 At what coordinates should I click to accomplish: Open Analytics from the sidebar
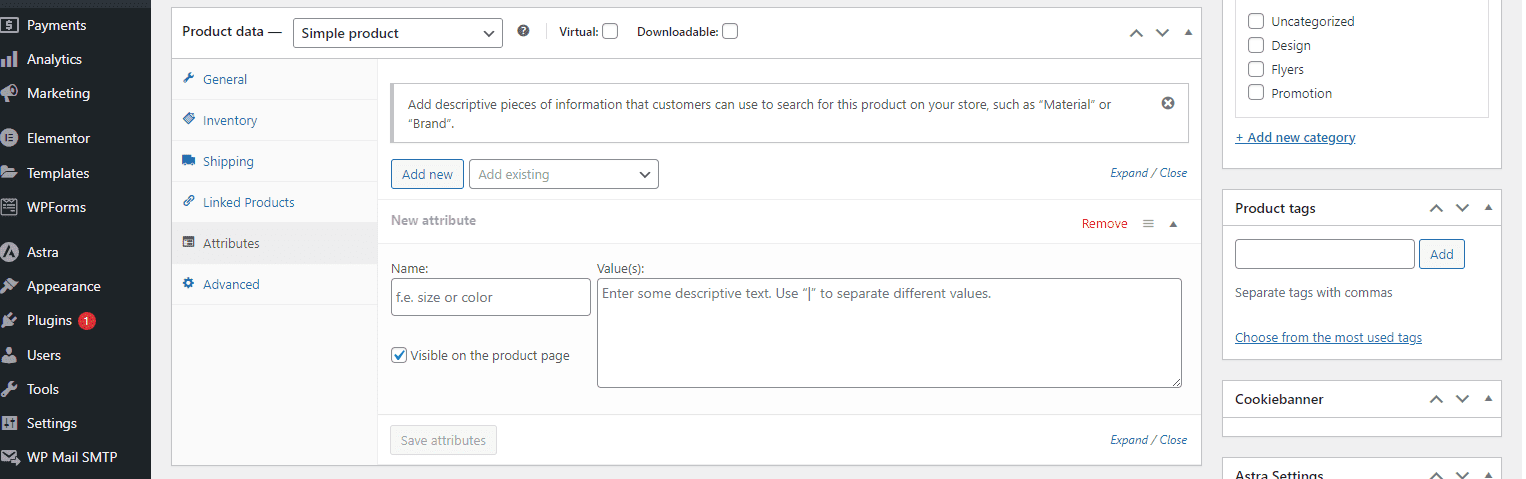click(x=54, y=59)
